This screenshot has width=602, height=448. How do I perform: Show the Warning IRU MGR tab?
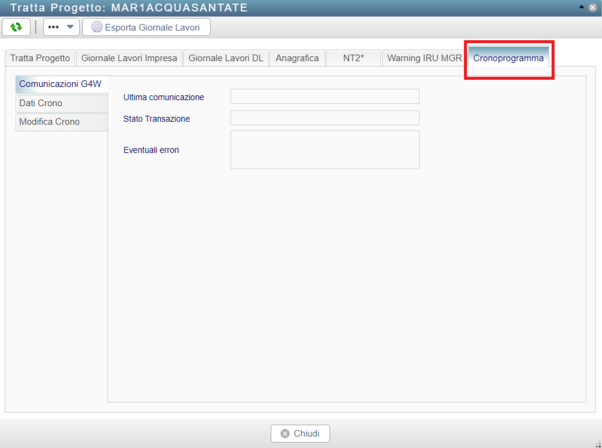tap(424, 58)
